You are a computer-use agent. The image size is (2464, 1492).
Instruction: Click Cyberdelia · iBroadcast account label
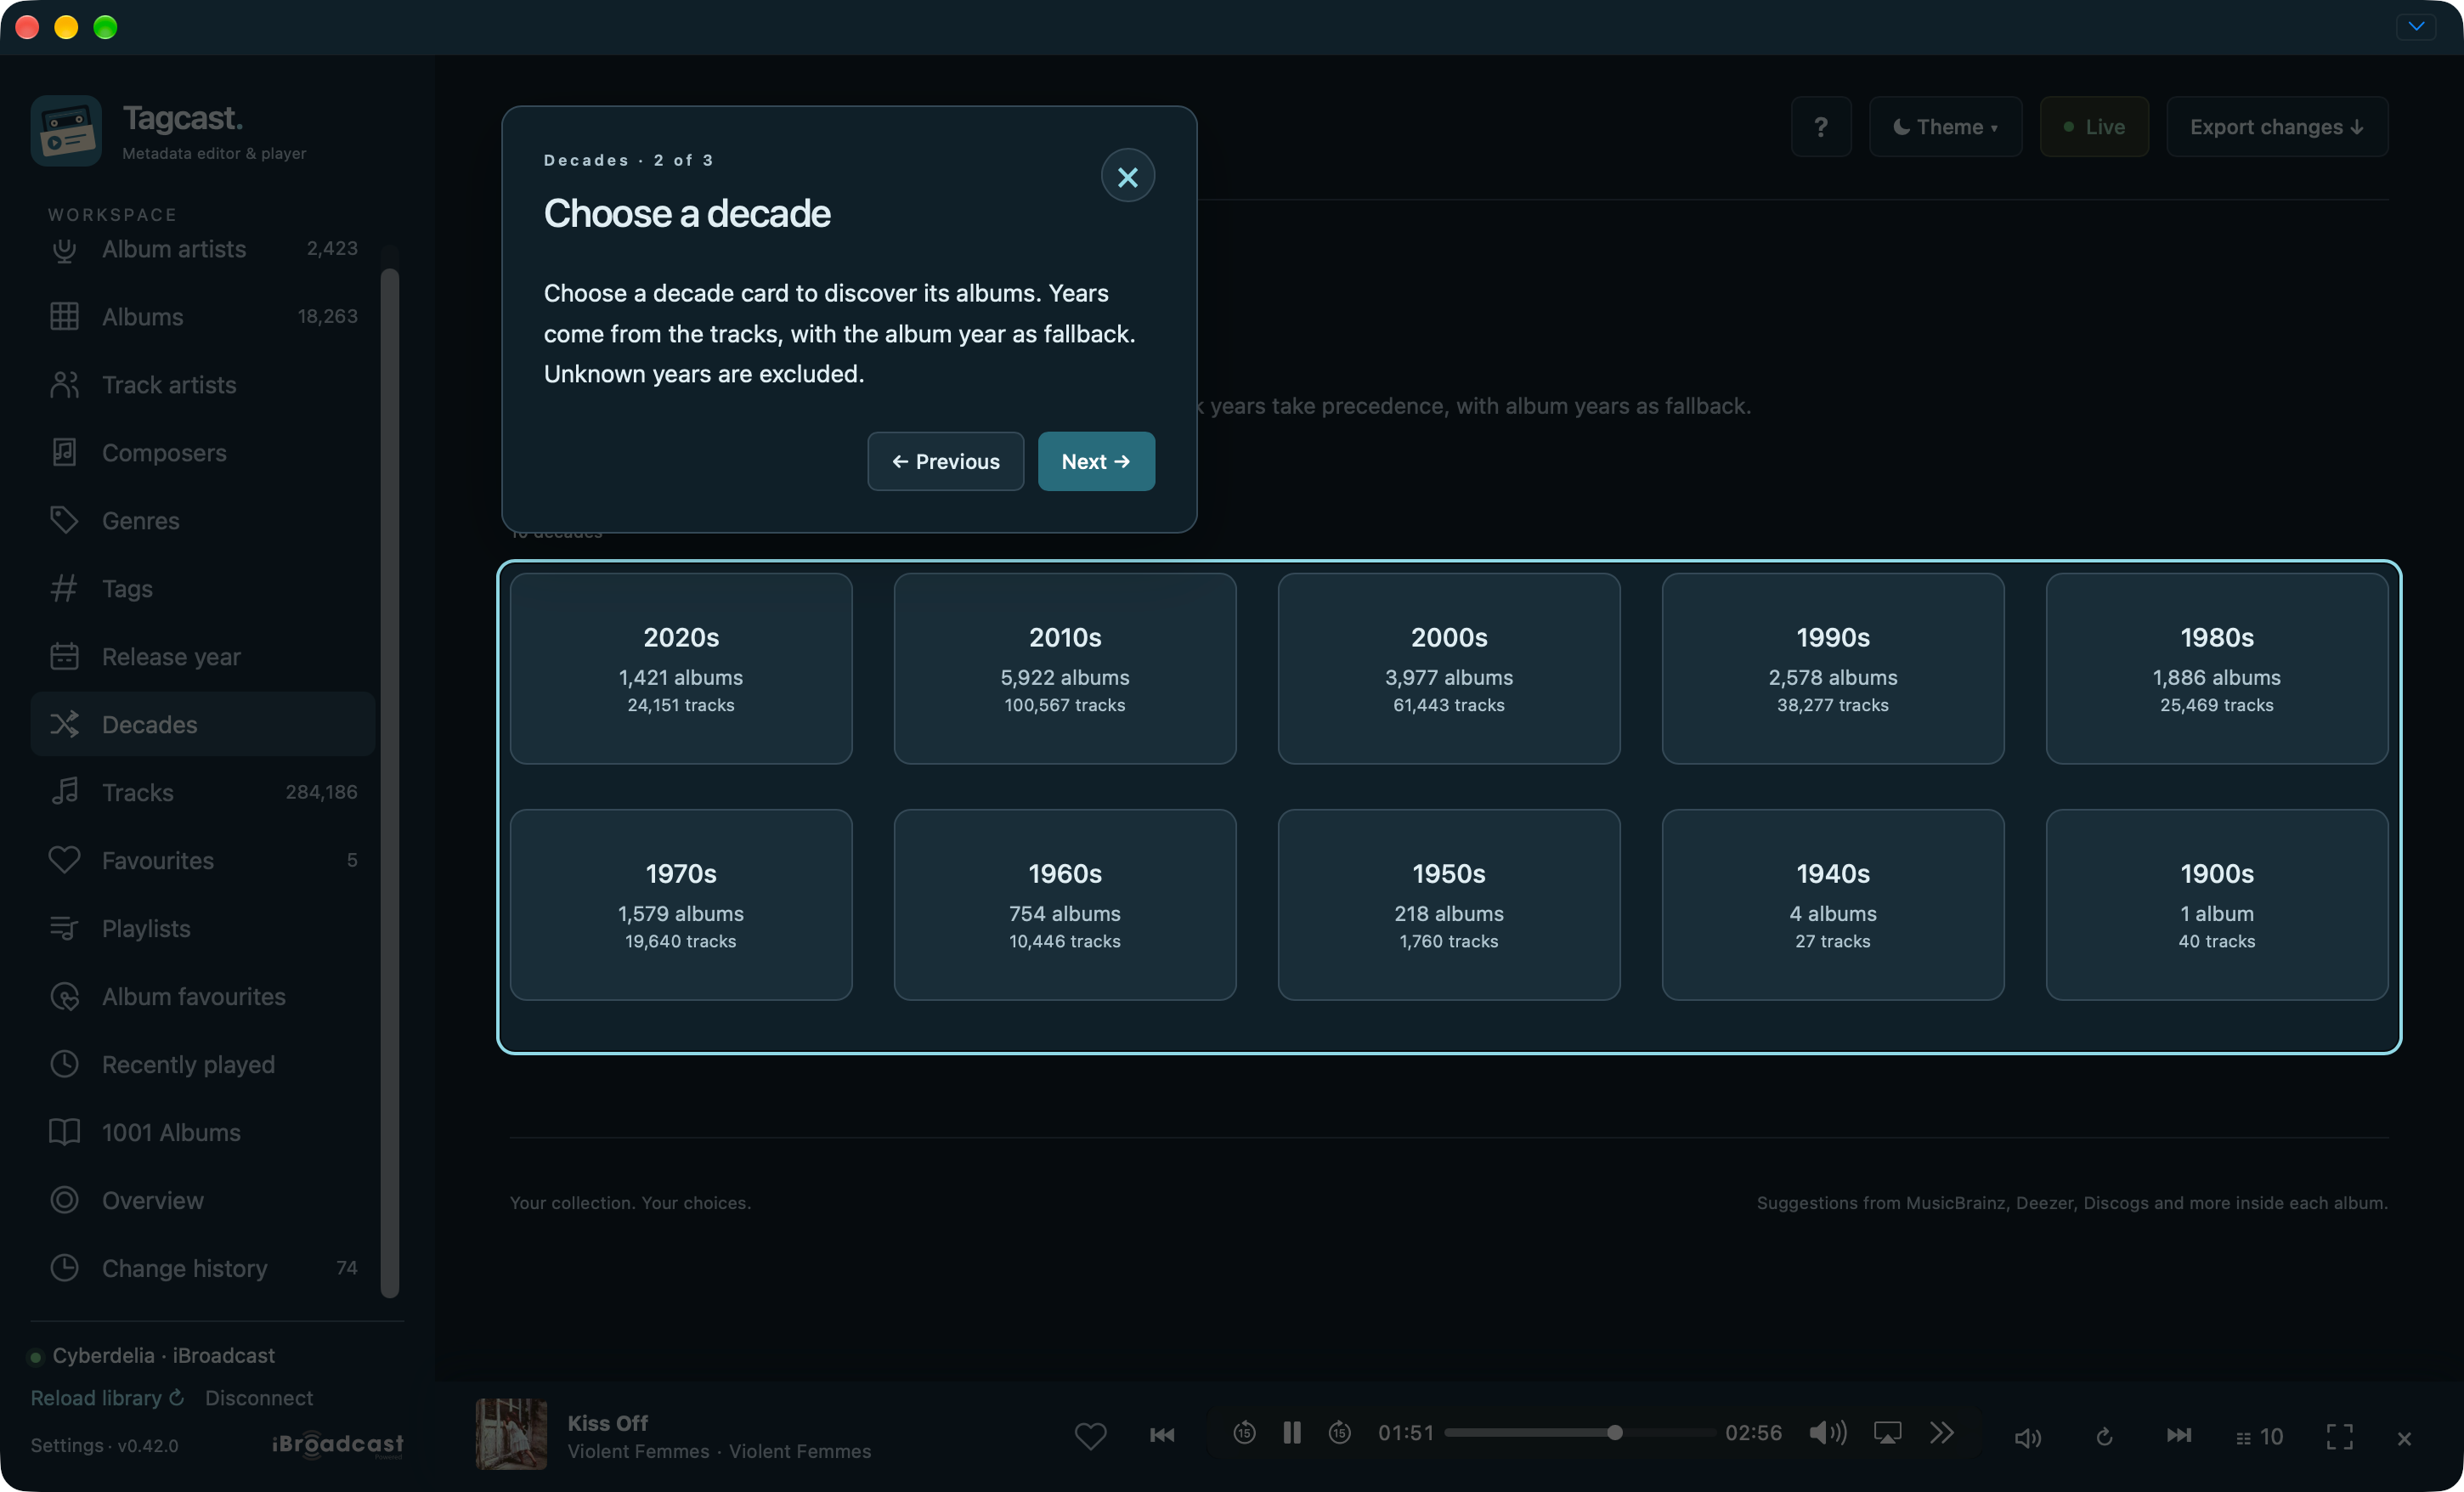pos(163,1355)
